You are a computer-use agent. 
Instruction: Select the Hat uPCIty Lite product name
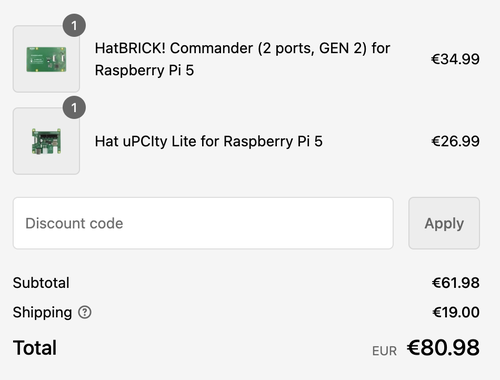[209, 141]
